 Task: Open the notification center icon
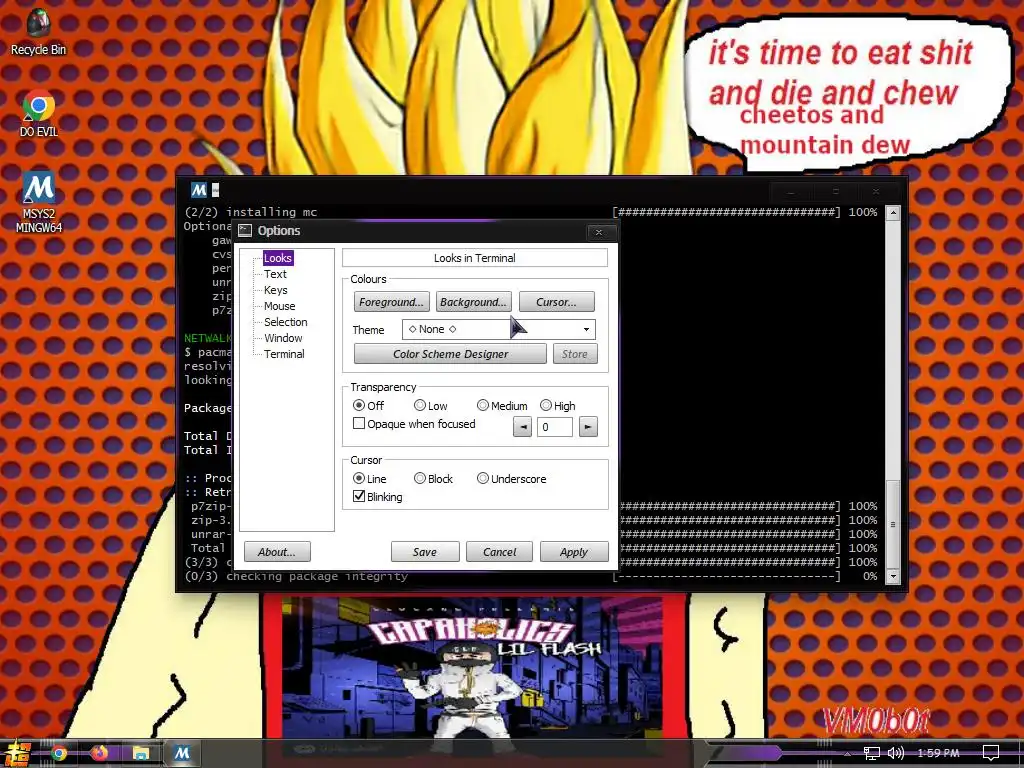(991, 754)
